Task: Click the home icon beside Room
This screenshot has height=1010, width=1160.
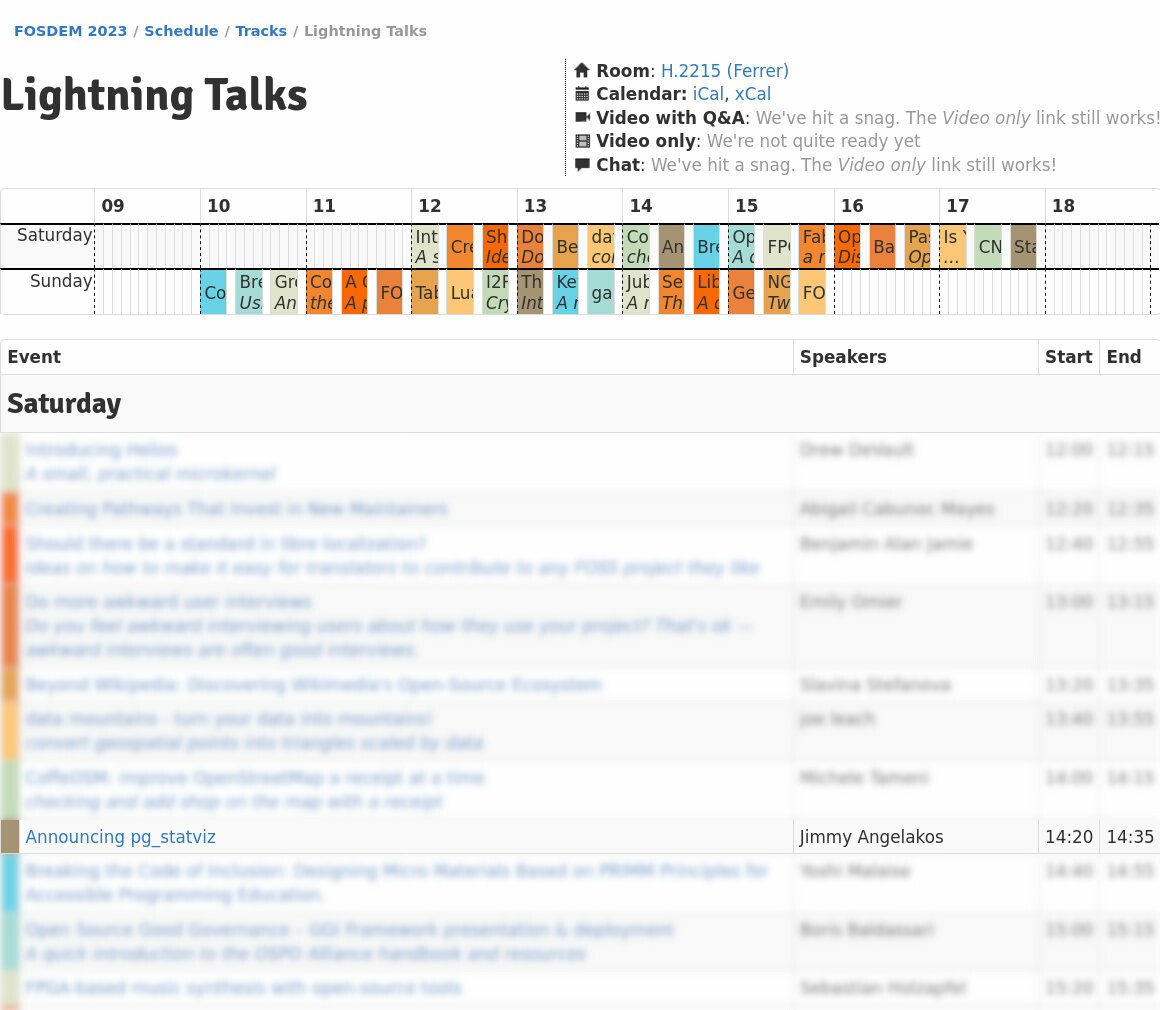Action: [x=583, y=71]
